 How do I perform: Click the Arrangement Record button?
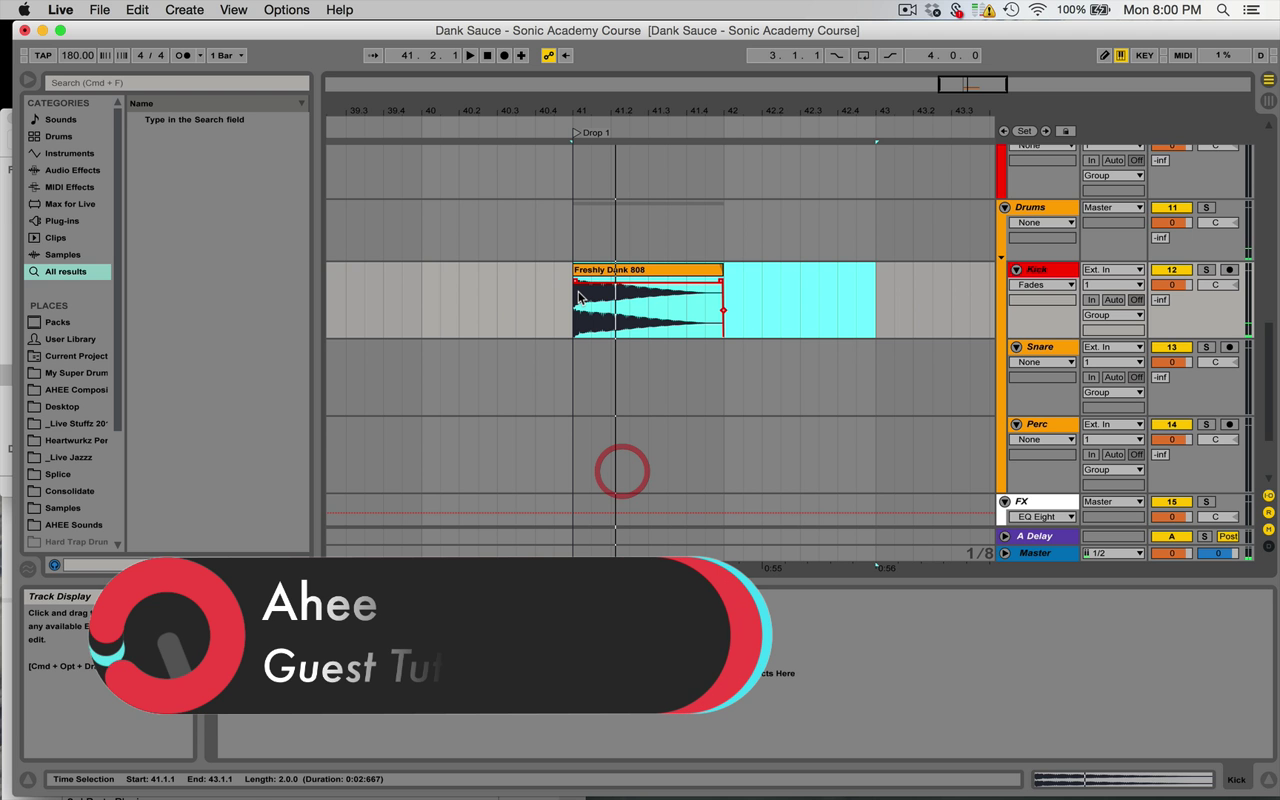click(504, 56)
